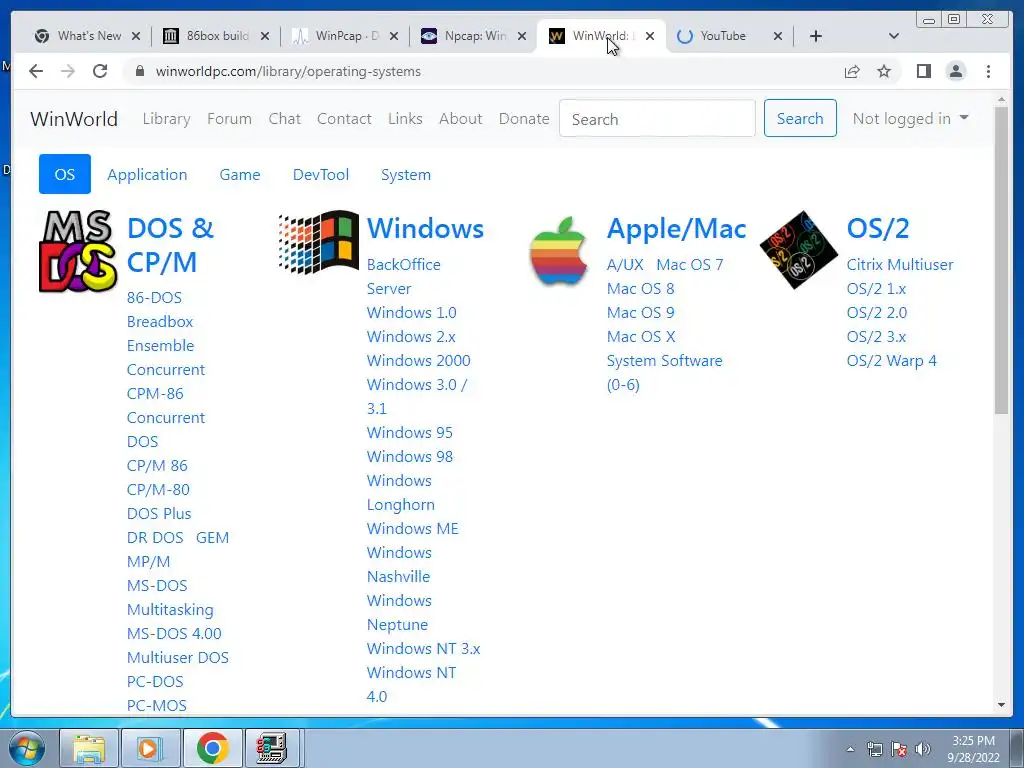Open the OS/2 Warp 4 link
The height and width of the screenshot is (768, 1024).
(x=891, y=360)
